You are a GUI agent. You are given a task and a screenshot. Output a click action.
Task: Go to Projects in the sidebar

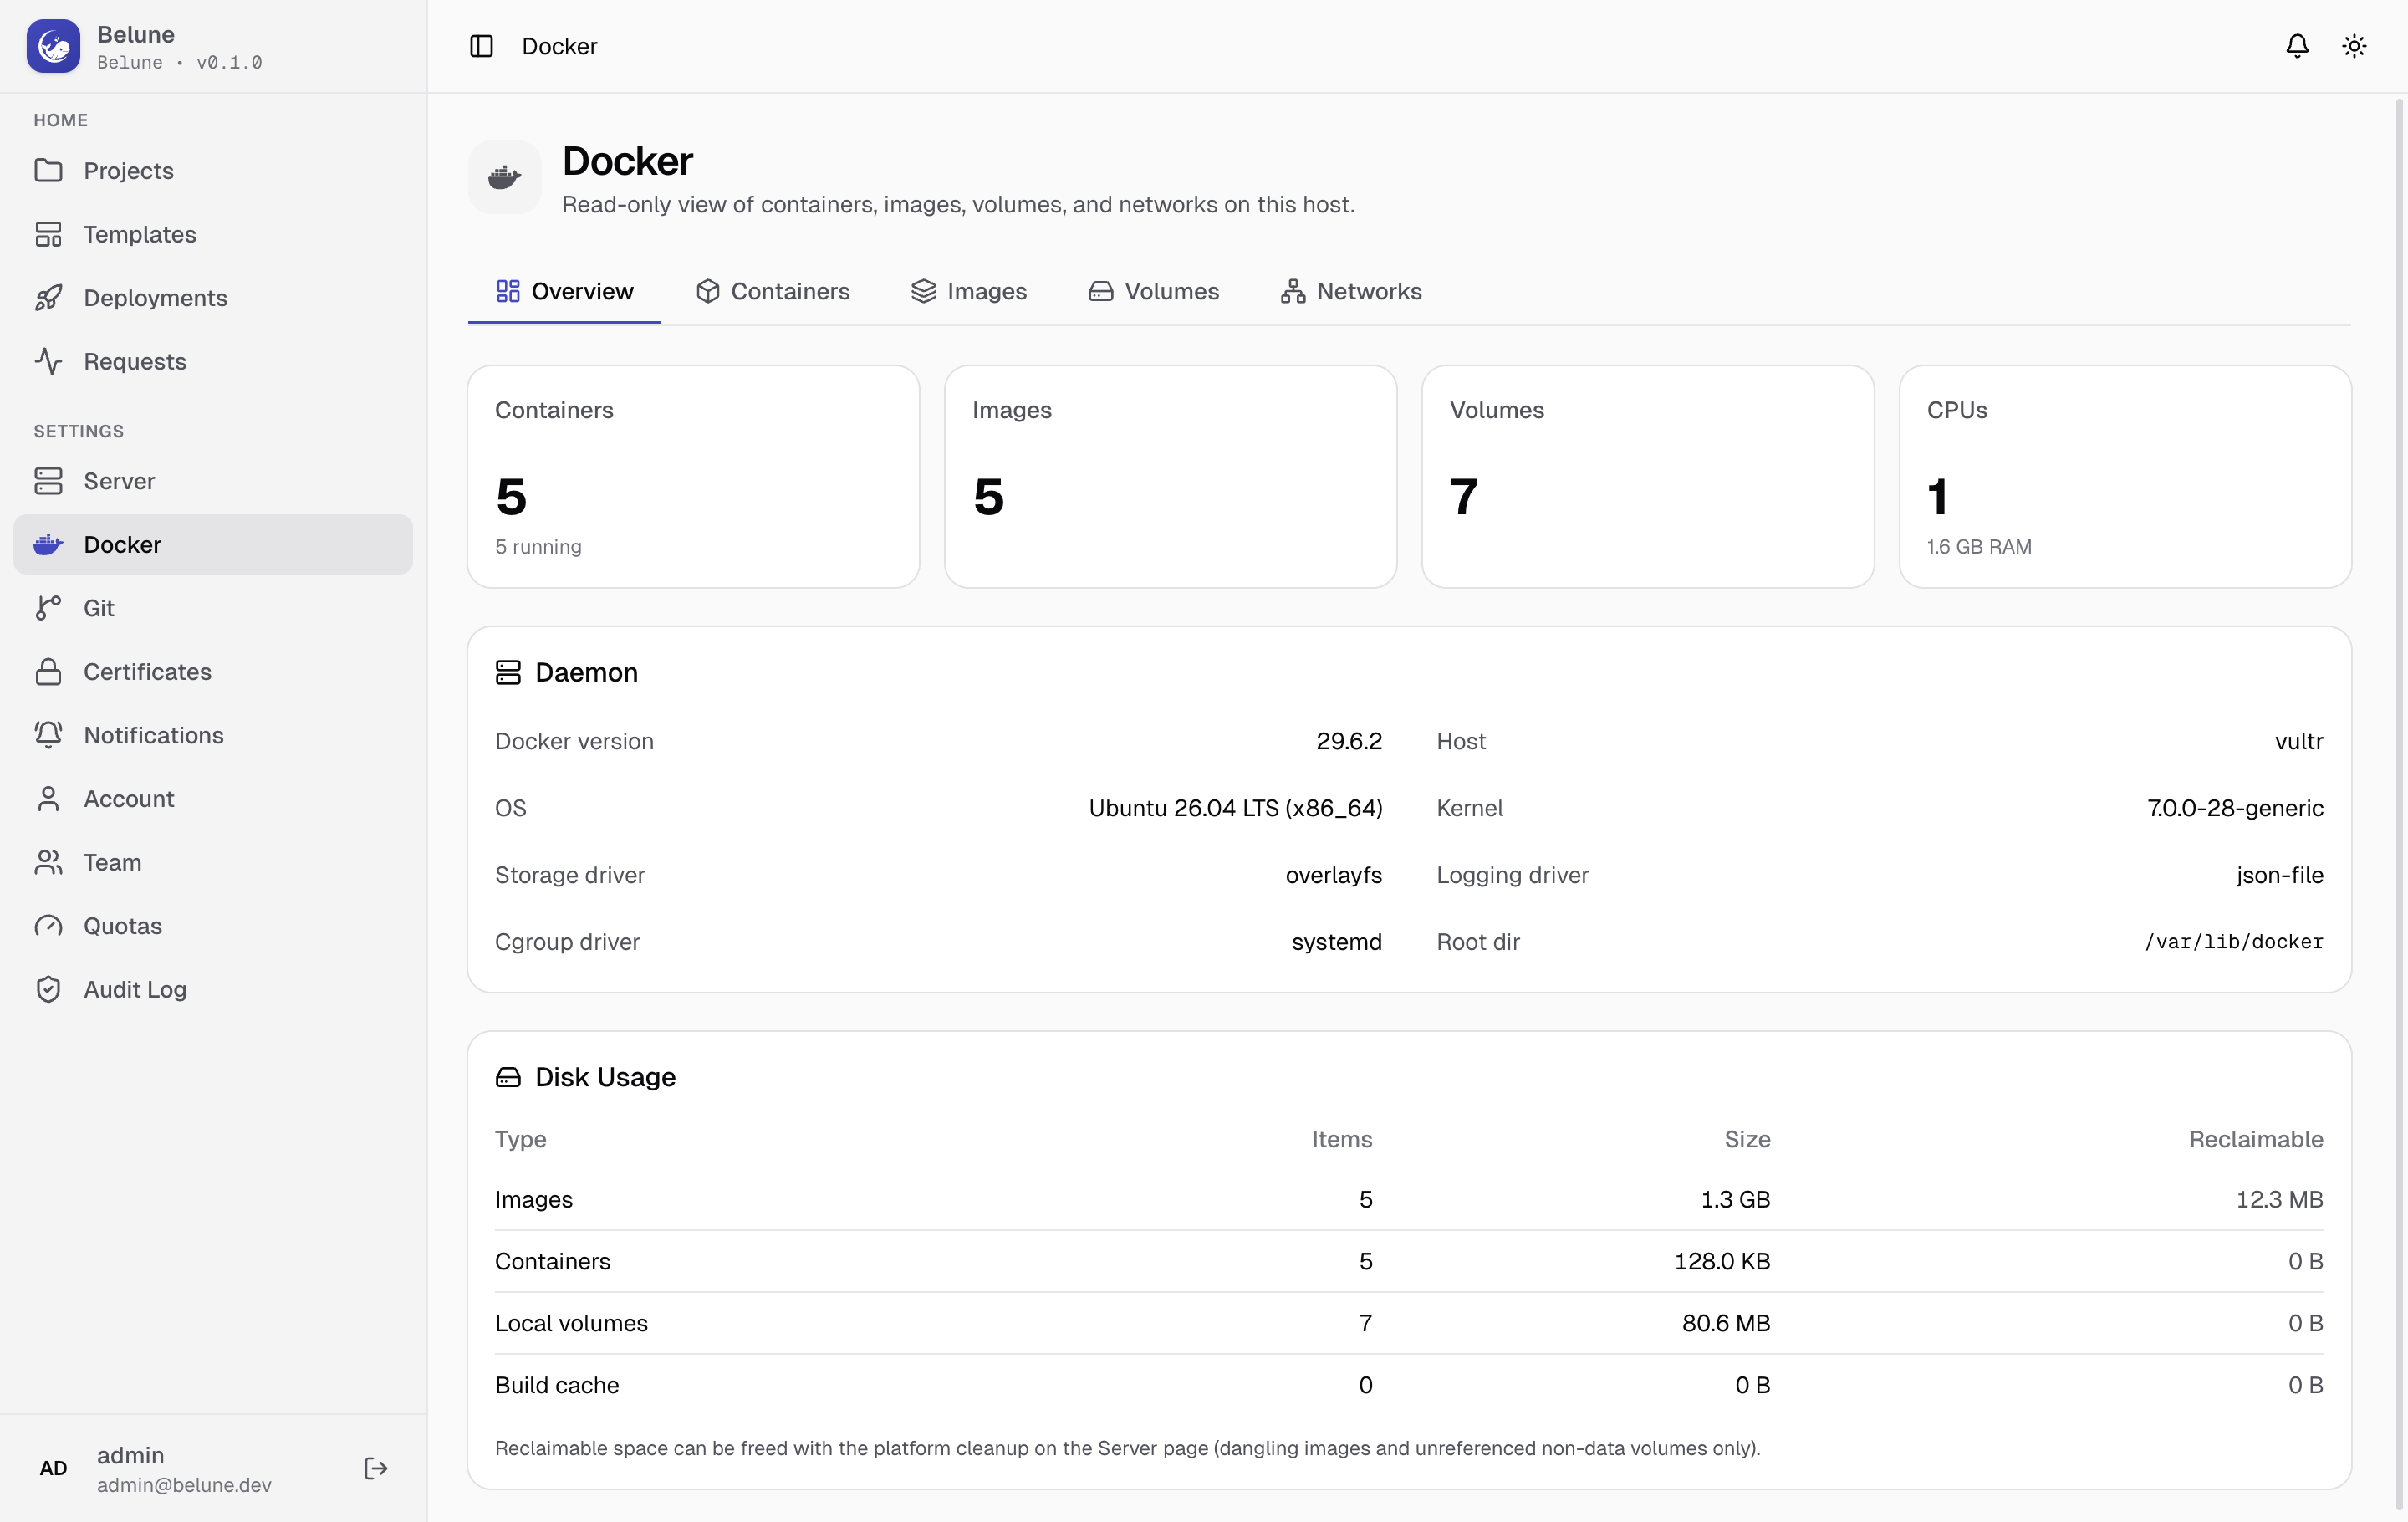tap(213, 170)
